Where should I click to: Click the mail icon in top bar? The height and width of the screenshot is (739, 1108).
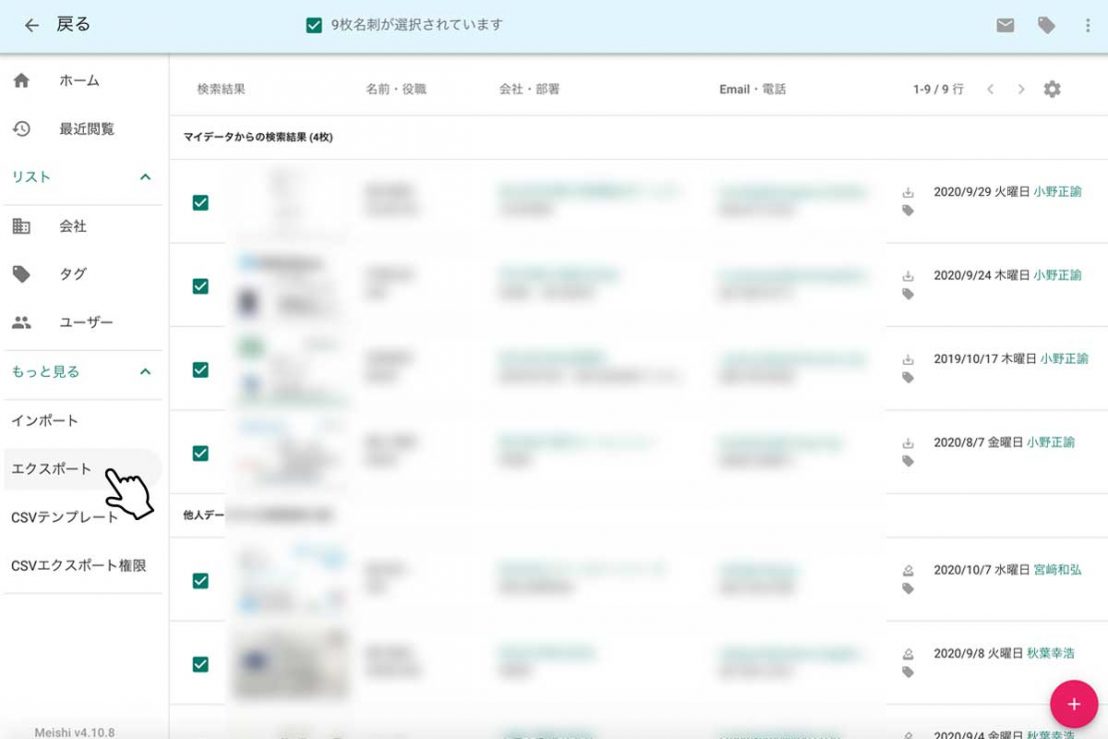(x=1005, y=26)
